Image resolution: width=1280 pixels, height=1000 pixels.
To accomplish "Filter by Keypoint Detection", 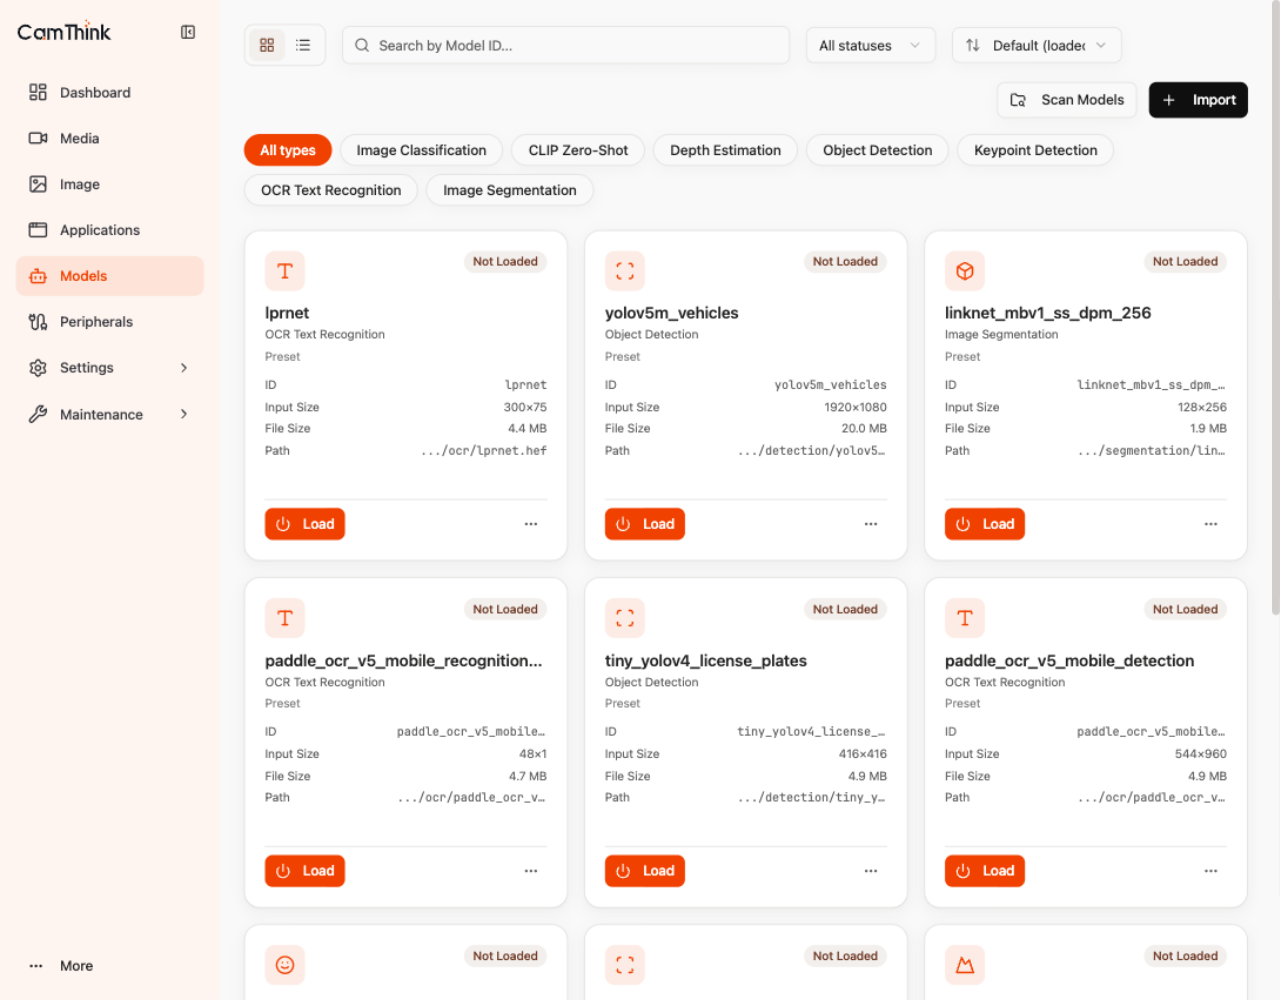I will 1036,150.
